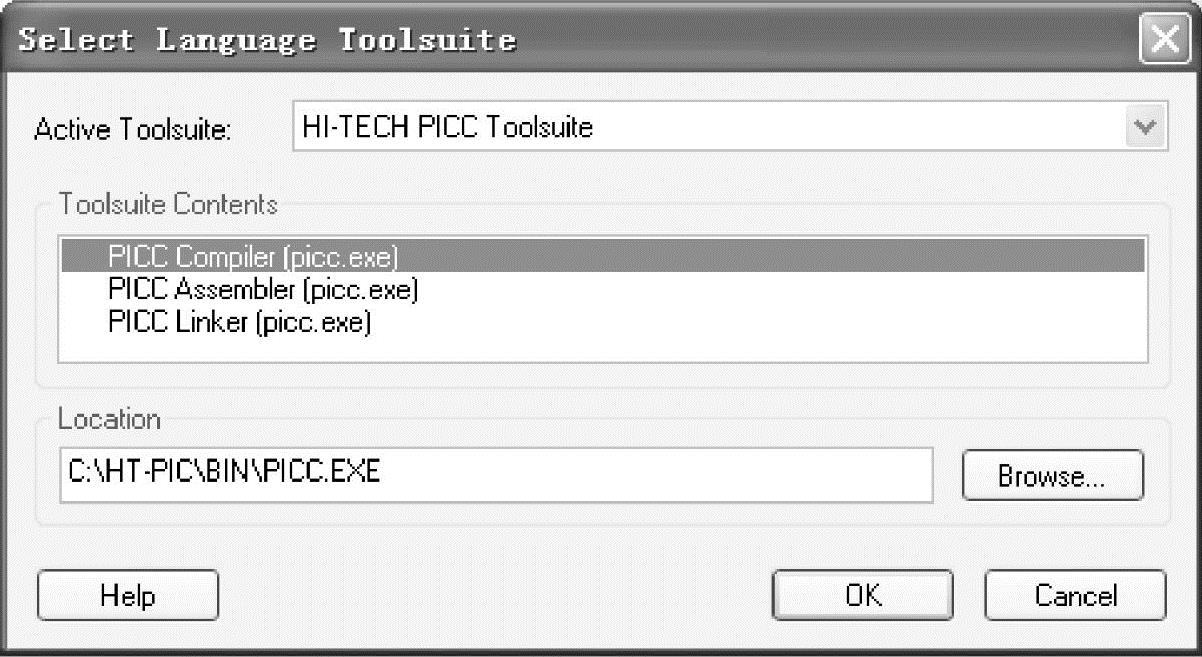
Task: Click empty space below PICC Linker in list
Action: (x=600, y=350)
